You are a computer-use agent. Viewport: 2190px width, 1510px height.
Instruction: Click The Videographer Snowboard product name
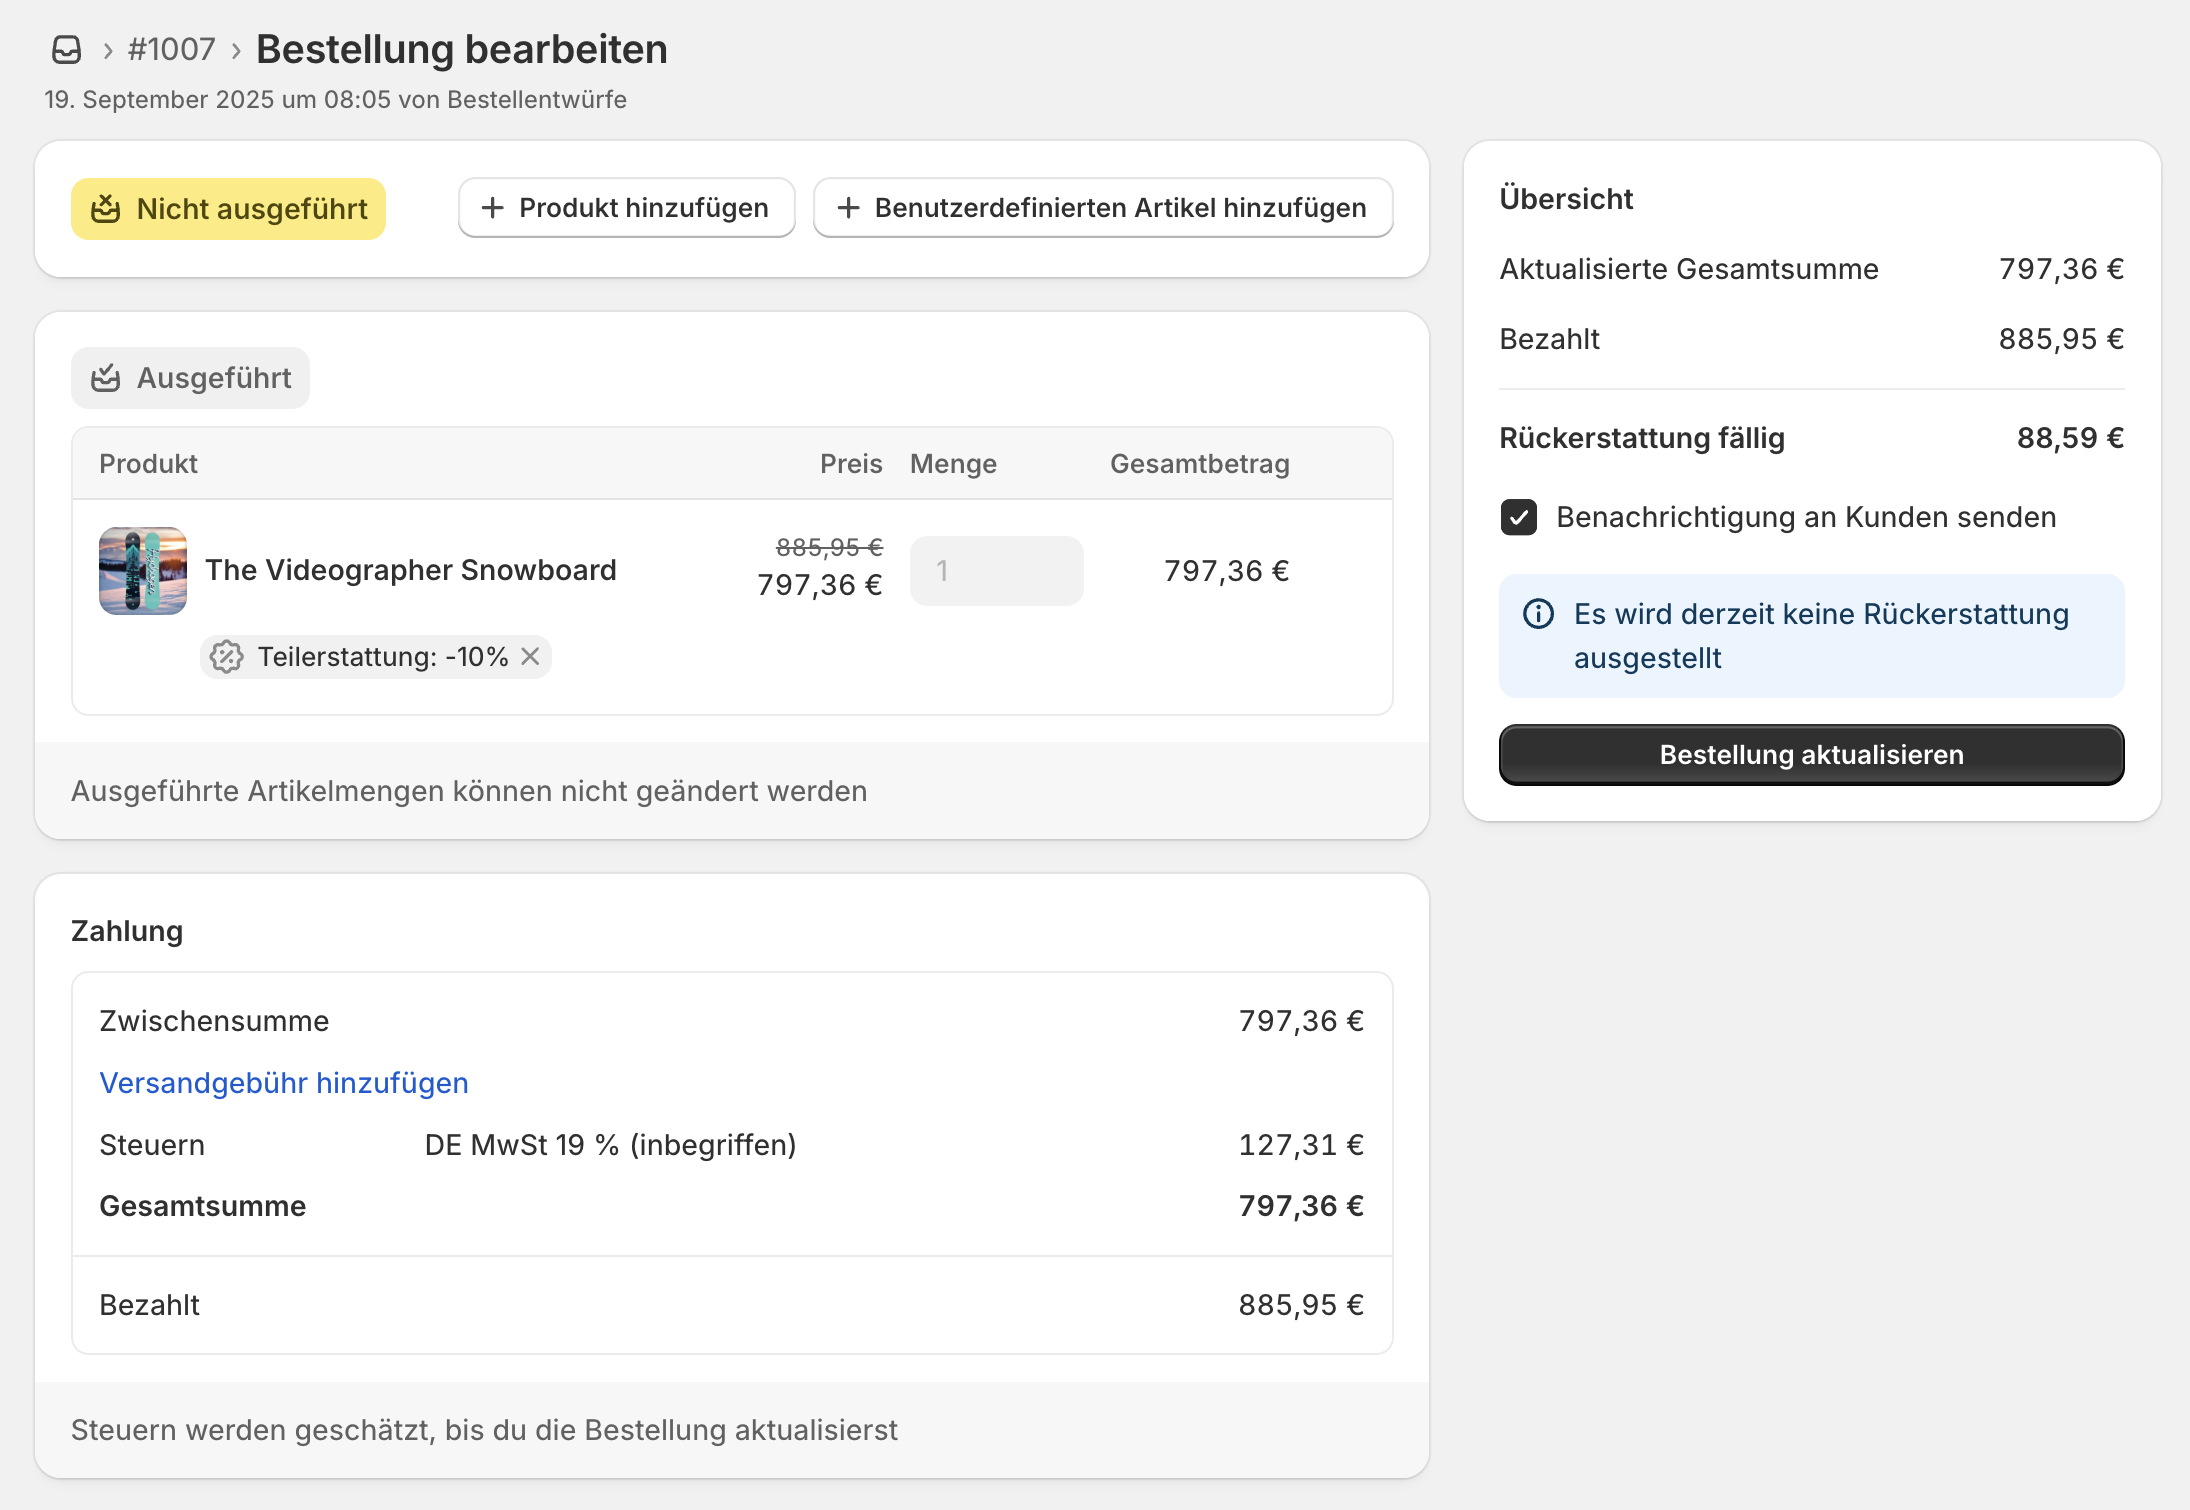click(410, 570)
